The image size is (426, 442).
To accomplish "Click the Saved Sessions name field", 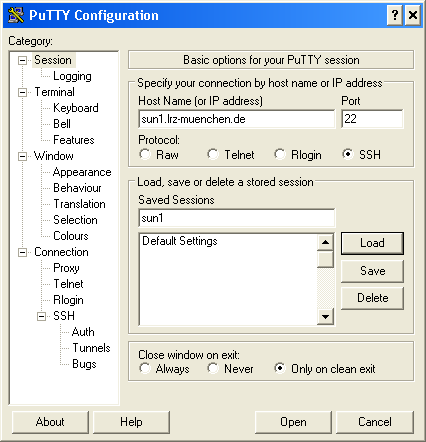I will 237,218.
